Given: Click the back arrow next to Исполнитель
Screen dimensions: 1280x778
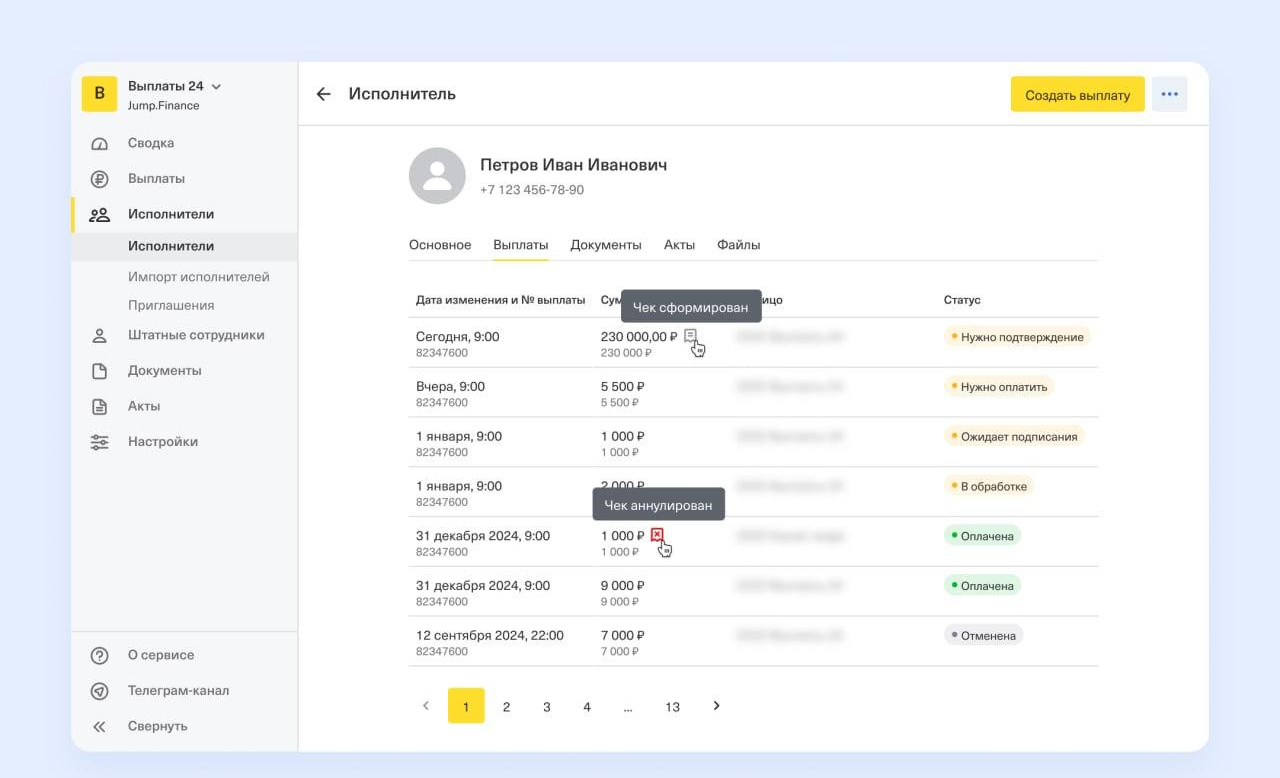Looking at the screenshot, I should [x=323, y=94].
